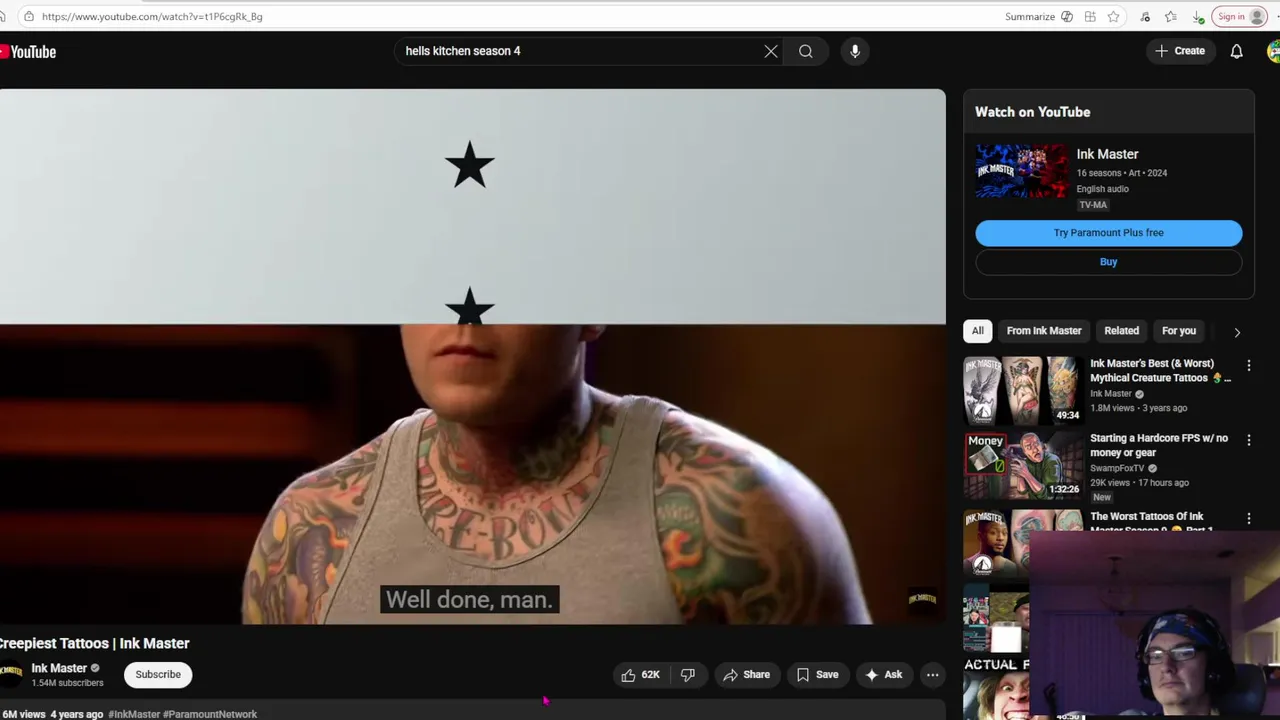Click the #InkMaster hashtag
1280x720 pixels.
134,714
